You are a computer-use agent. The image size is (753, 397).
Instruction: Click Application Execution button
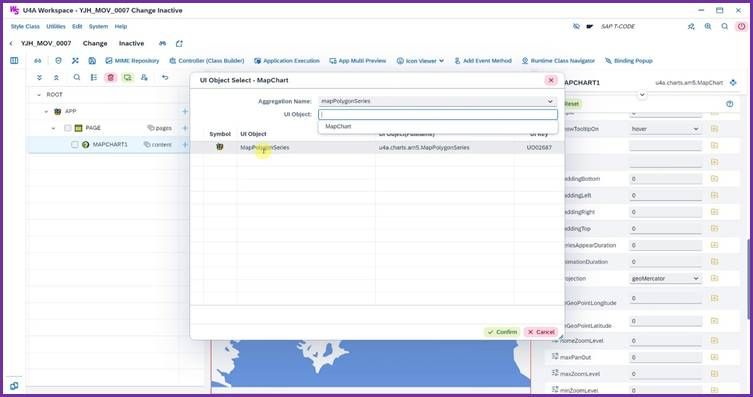click(287, 61)
